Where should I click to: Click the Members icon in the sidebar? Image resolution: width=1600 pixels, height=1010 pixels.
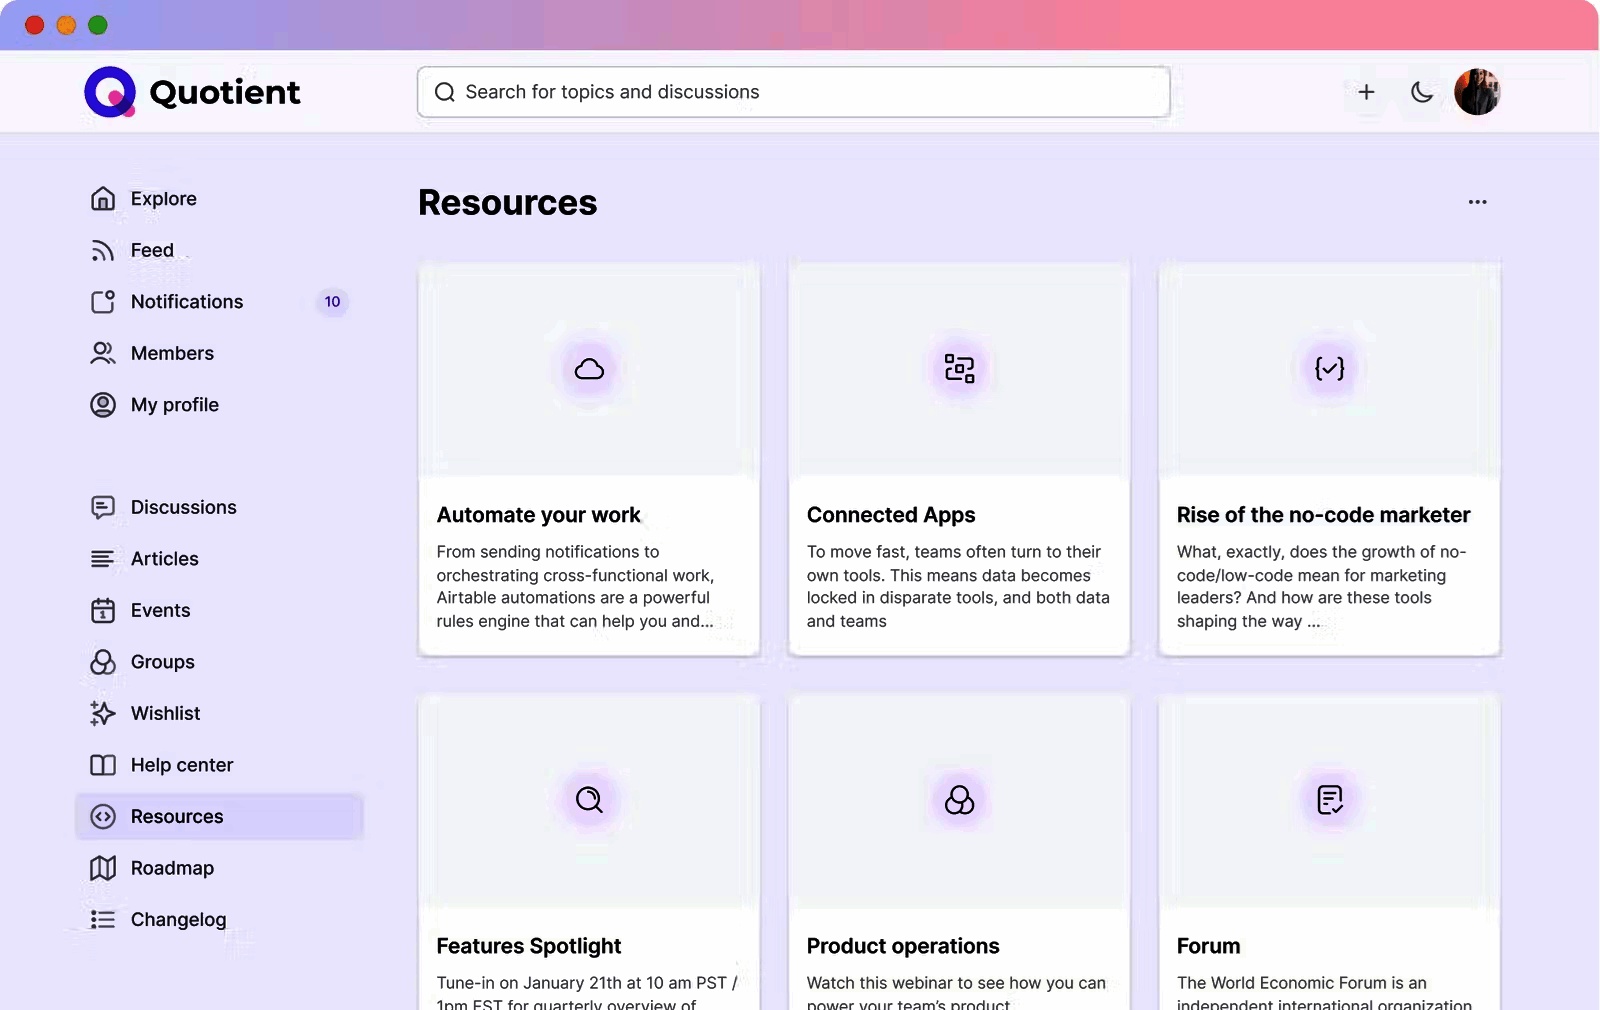pyautogui.click(x=103, y=353)
